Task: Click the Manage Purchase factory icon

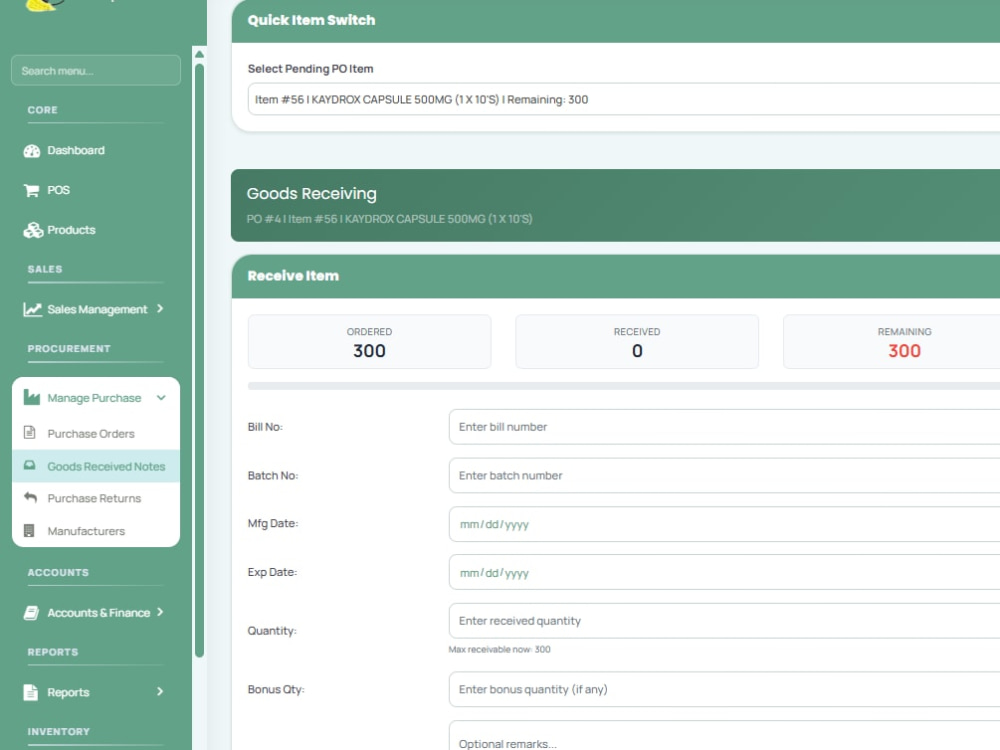Action: click(32, 397)
